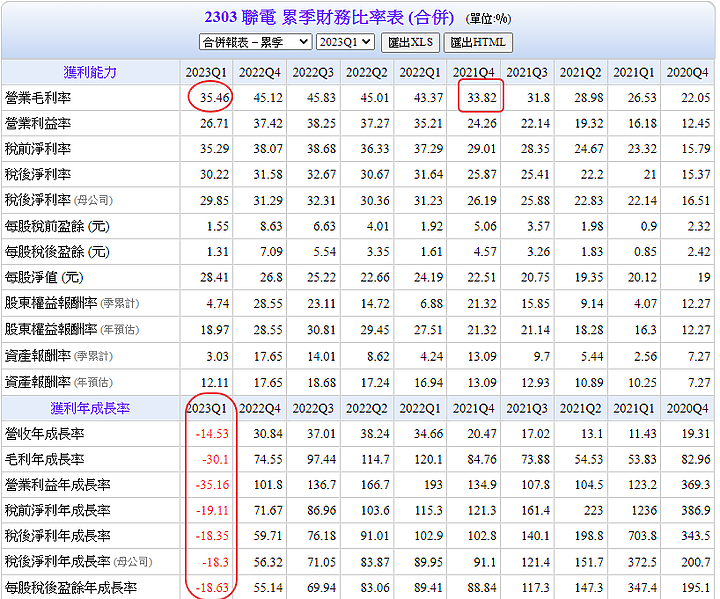Click the 每股淨值 (元) row label
The image size is (720, 599).
[x=44, y=277]
